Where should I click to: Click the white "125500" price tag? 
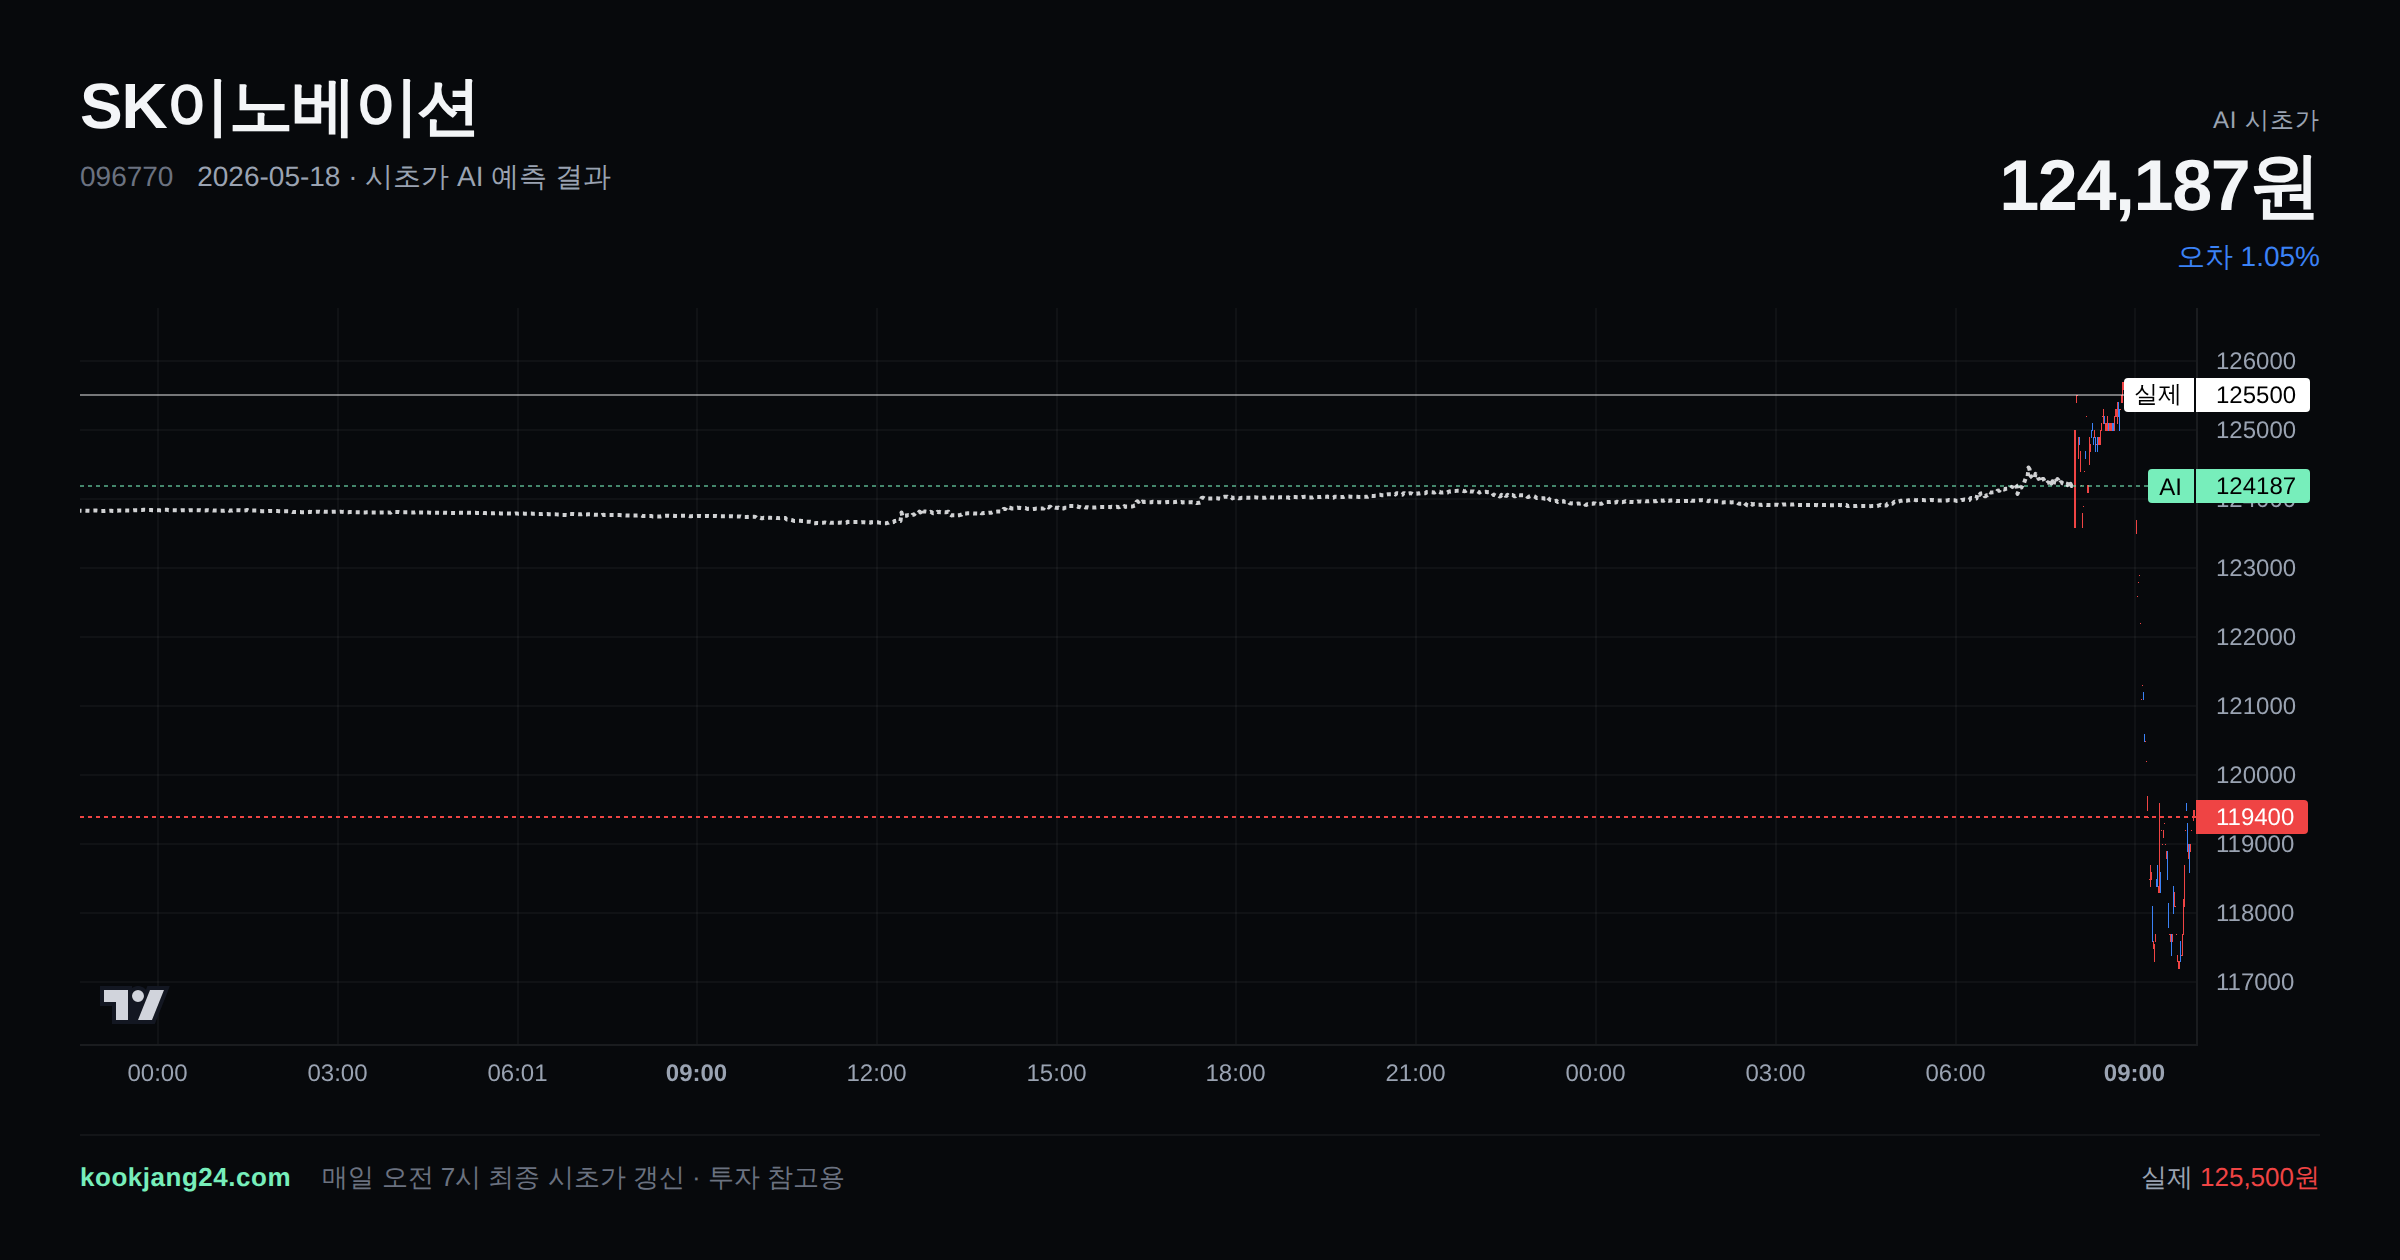pyautogui.click(x=2254, y=395)
